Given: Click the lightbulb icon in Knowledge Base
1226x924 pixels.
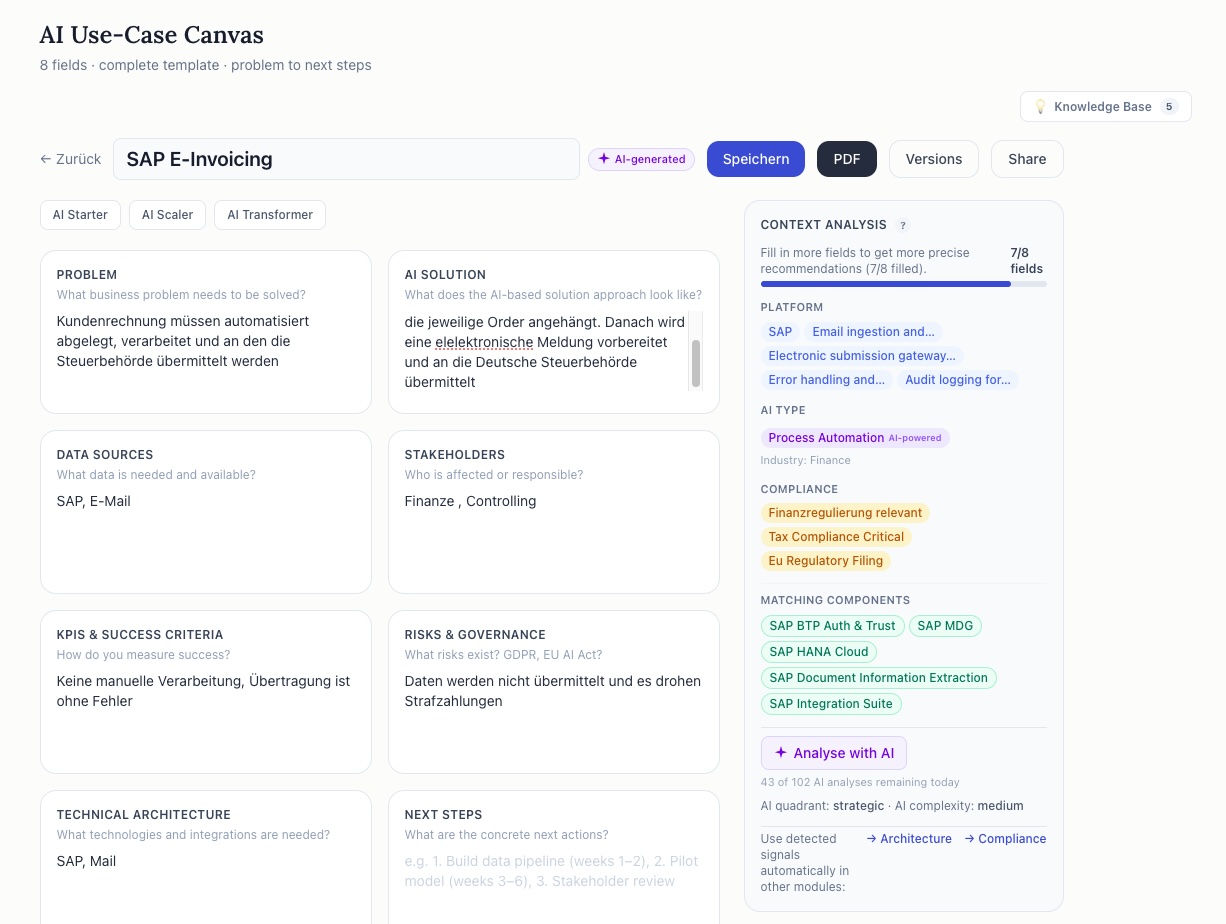Looking at the screenshot, I should pos(1040,107).
